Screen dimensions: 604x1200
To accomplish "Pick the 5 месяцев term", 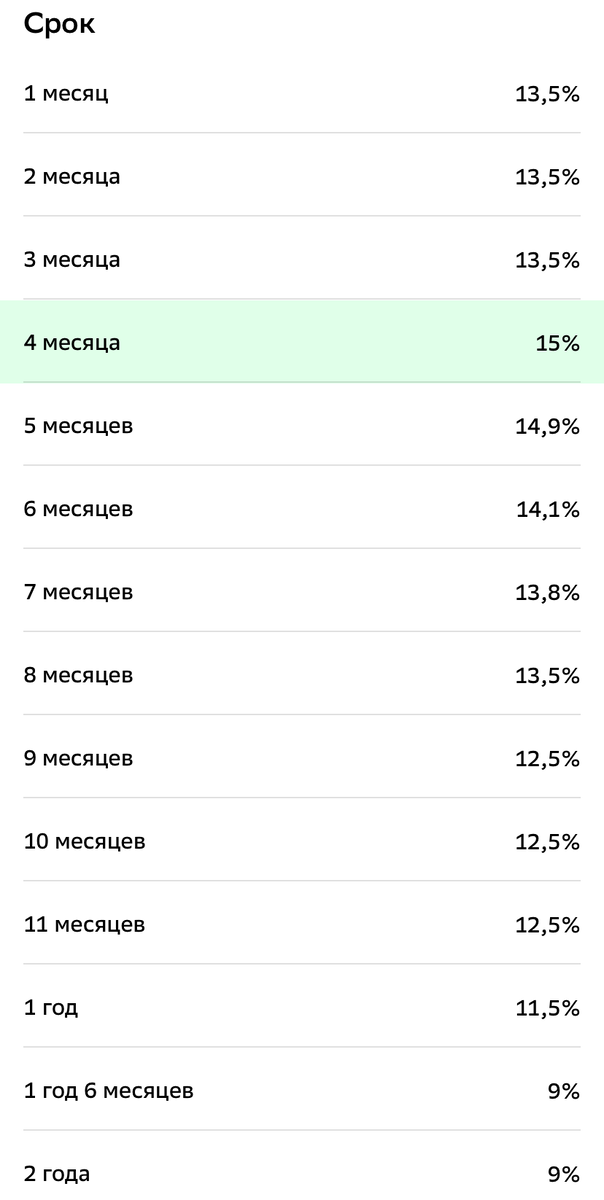I will pos(302,426).
